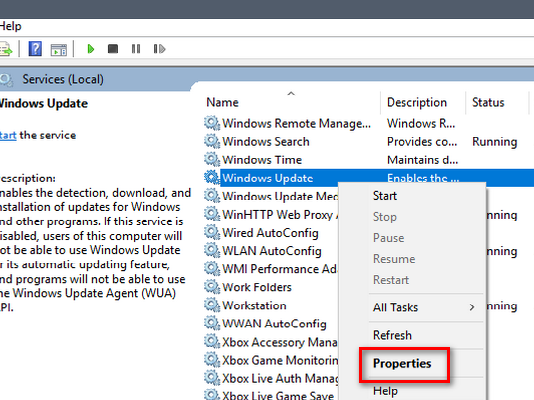Click the Pause Service toolbar icon

pos(136,49)
